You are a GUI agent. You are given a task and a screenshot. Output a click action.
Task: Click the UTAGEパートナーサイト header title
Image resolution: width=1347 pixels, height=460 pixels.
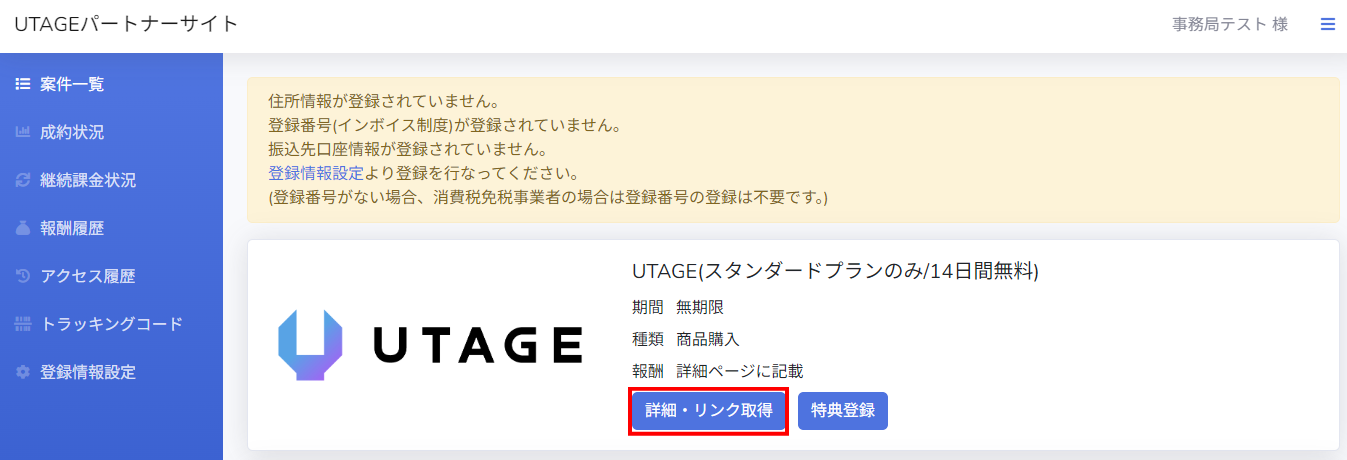(126, 24)
